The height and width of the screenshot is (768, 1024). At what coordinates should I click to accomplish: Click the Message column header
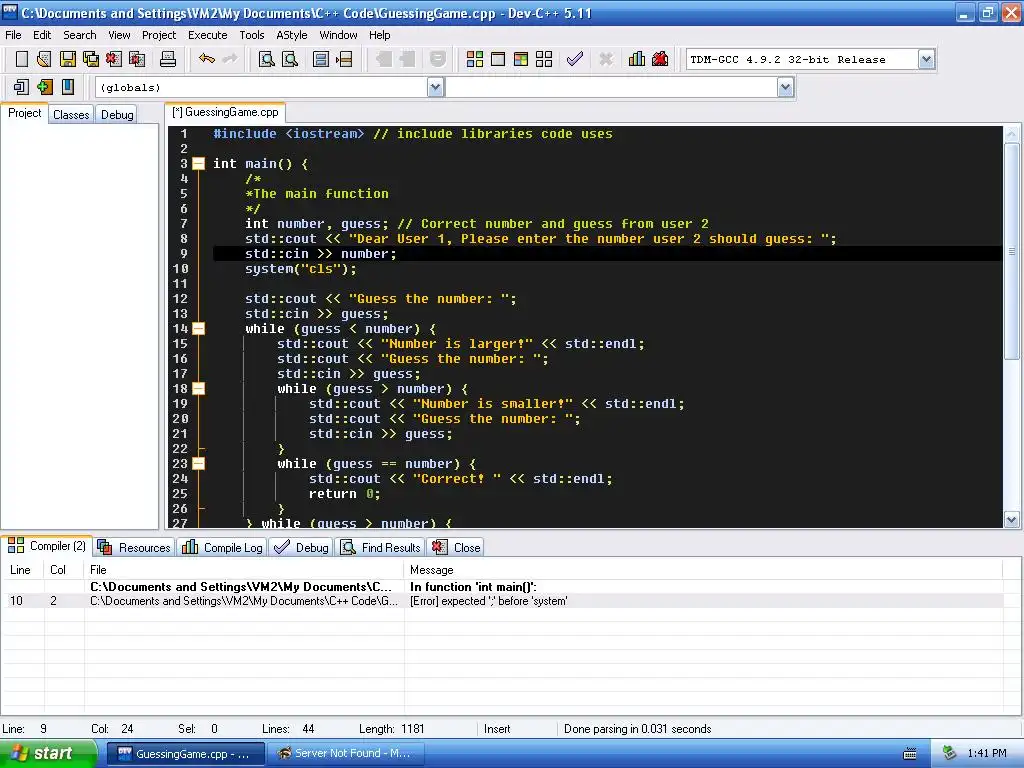pos(703,569)
